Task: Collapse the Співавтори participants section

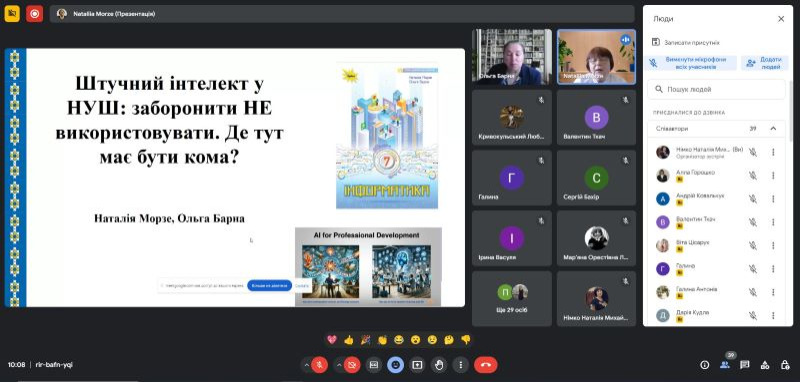Action: [x=773, y=129]
